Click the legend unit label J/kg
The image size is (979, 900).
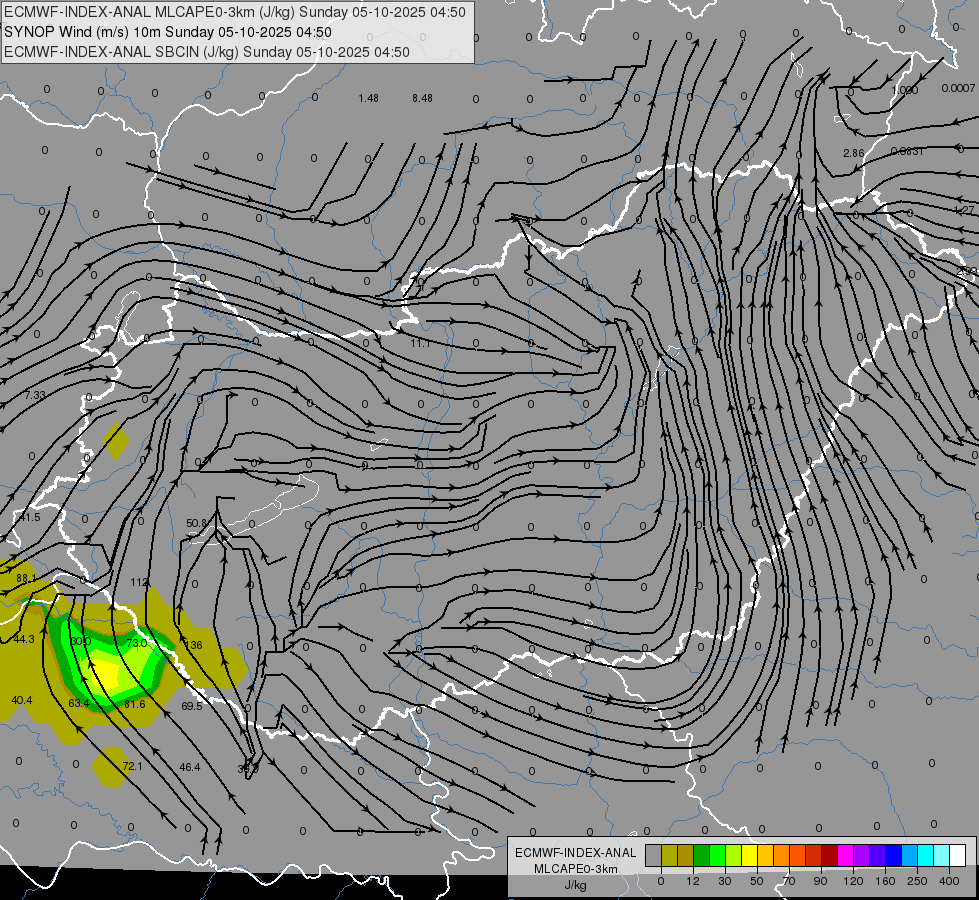click(575, 885)
